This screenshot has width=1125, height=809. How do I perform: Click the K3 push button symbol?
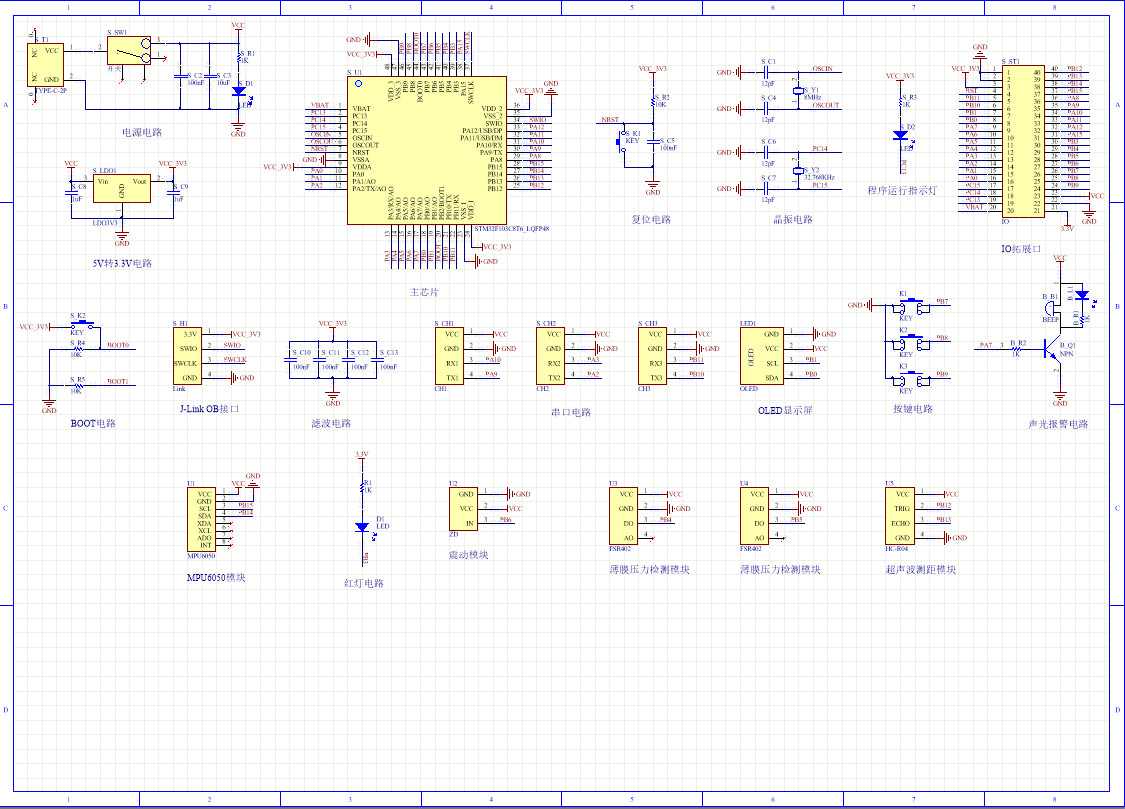pos(910,378)
